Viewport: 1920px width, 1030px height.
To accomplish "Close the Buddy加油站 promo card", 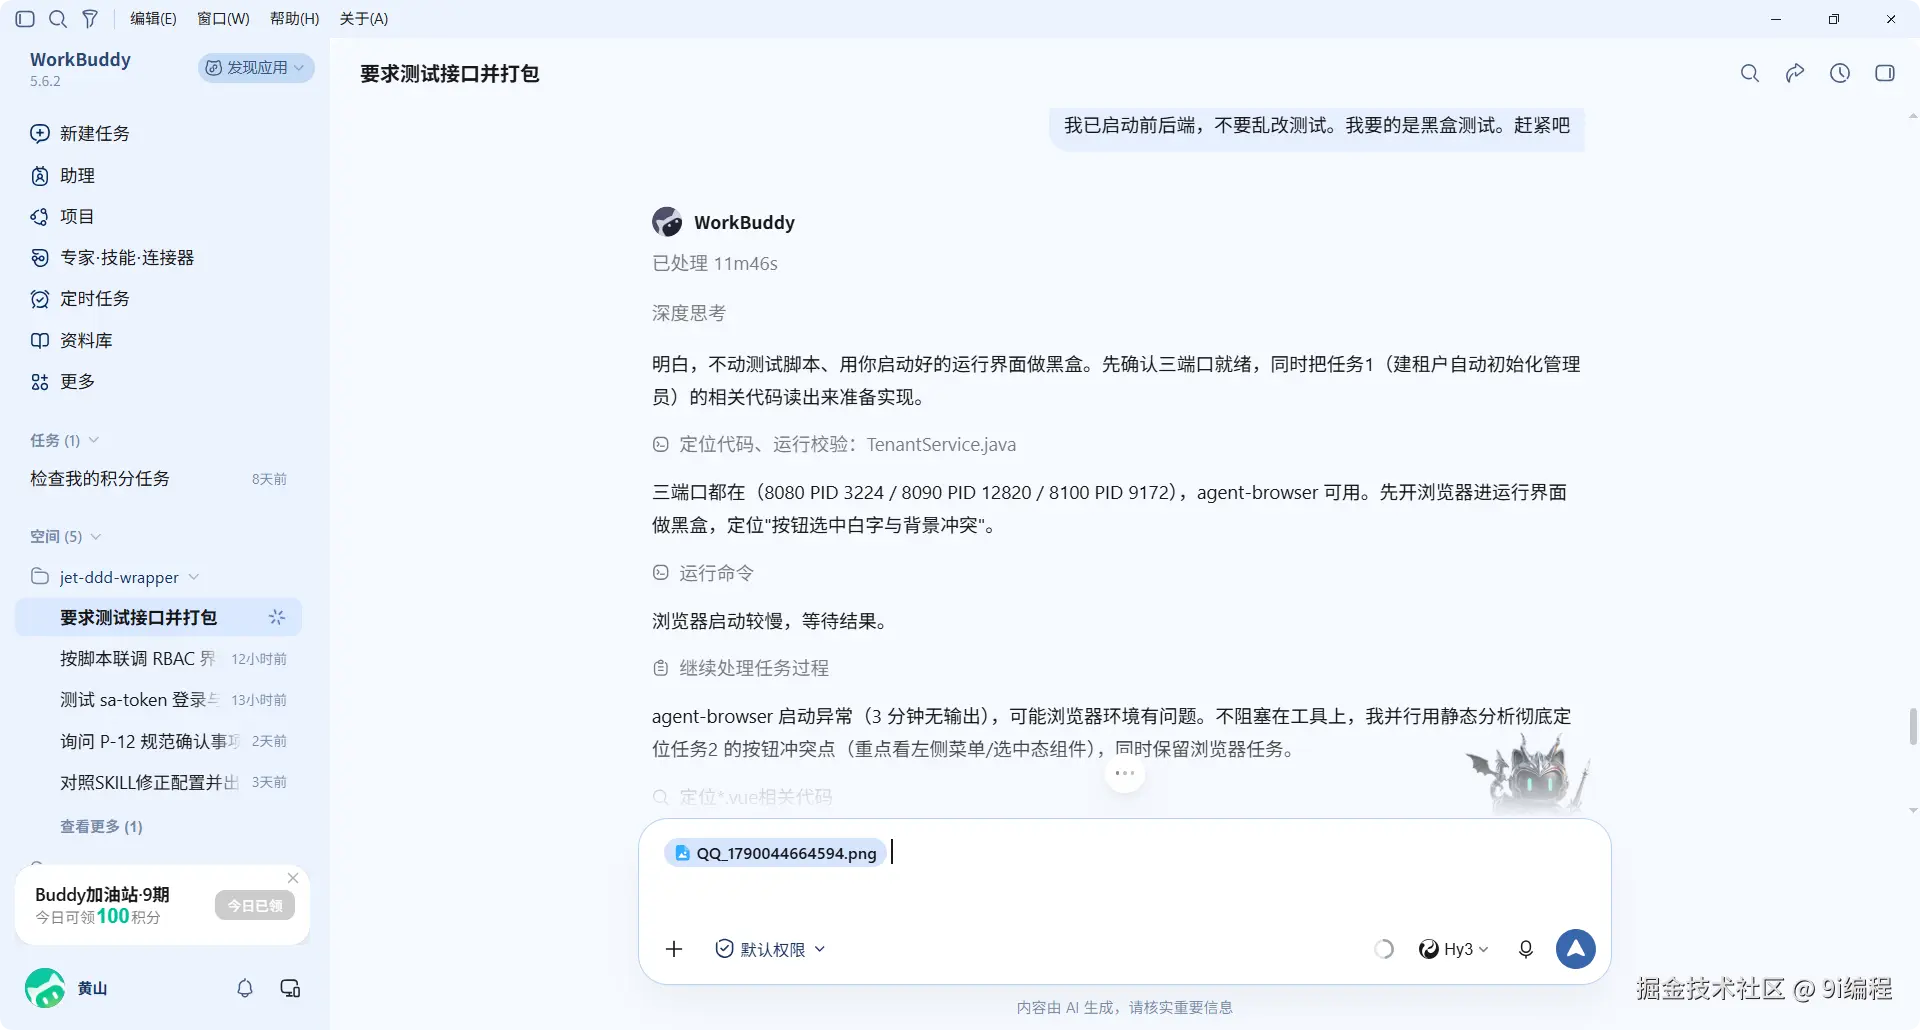I will coord(293,878).
